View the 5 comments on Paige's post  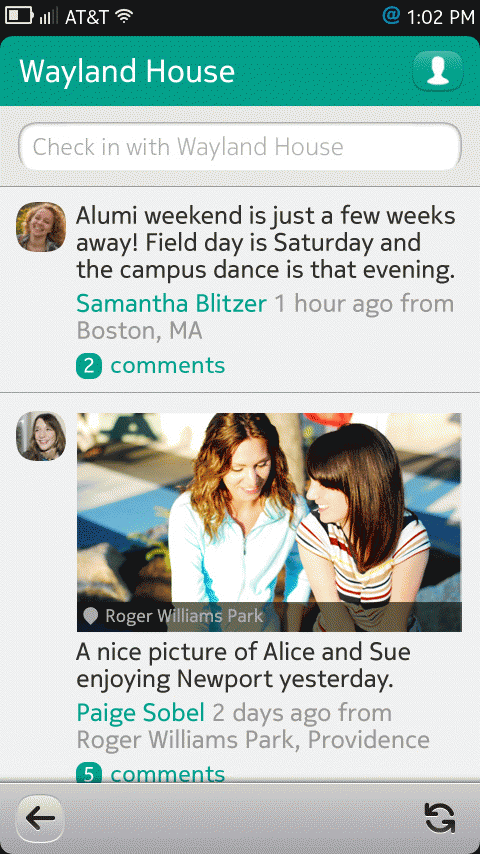(150, 773)
